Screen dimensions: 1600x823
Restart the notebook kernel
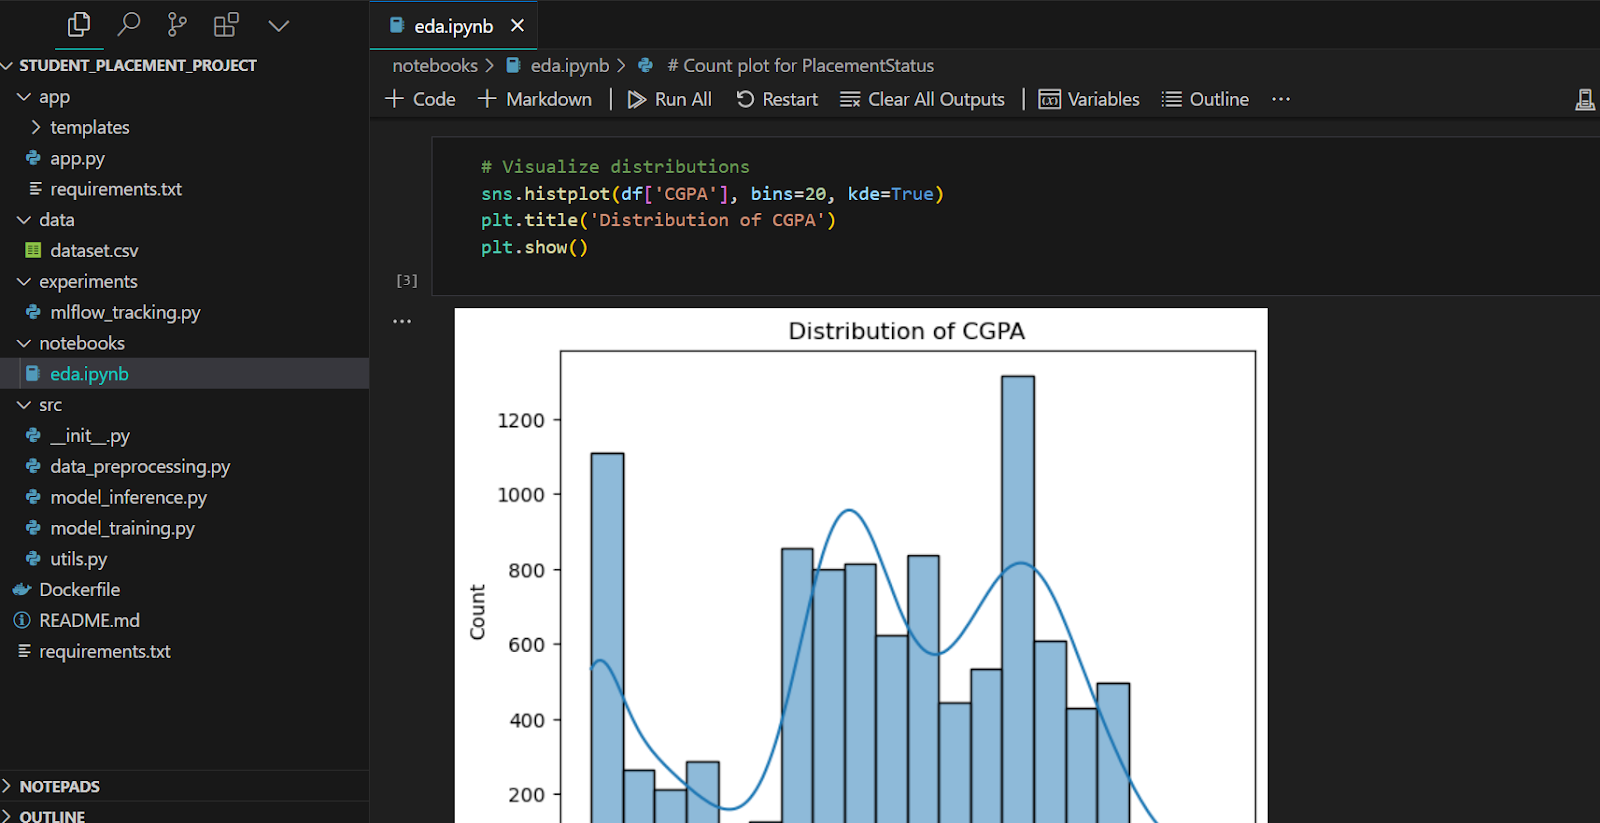[x=777, y=99]
